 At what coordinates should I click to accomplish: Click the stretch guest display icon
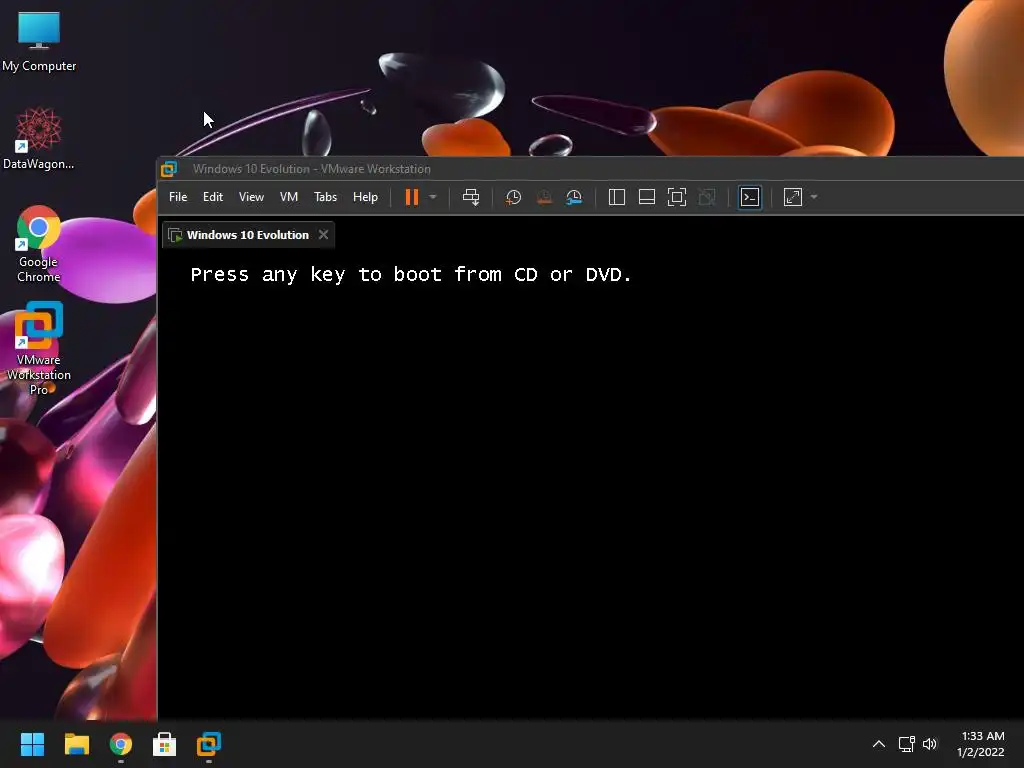pyautogui.click(x=793, y=197)
